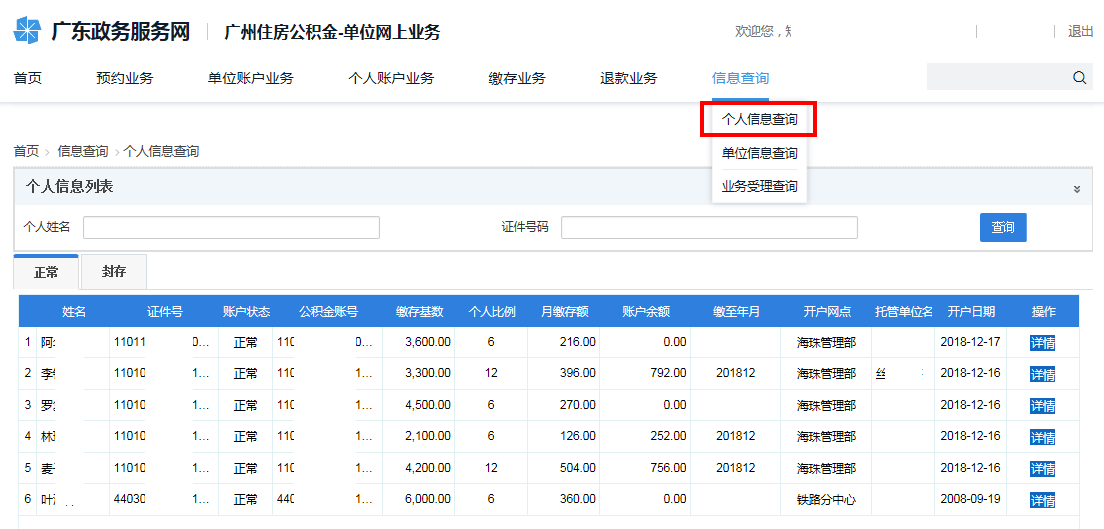This screenshot has width=1104, height=529.
Task: Click the 2008-09-19 date cell
Action: click(x=970, y=499)
